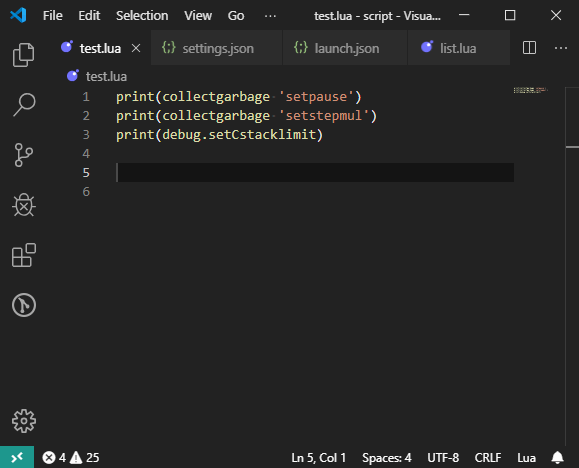The width and height of the screenshot is (579, 468).
Task: Open the File menu
Action: click(52, 16)
